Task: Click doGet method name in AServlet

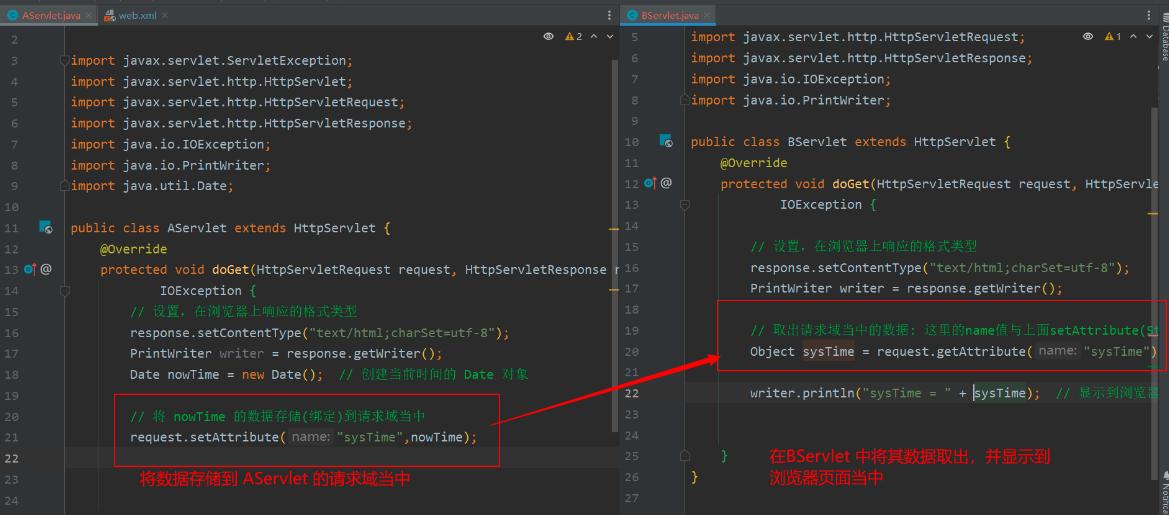Action: [x=230, y=270]
